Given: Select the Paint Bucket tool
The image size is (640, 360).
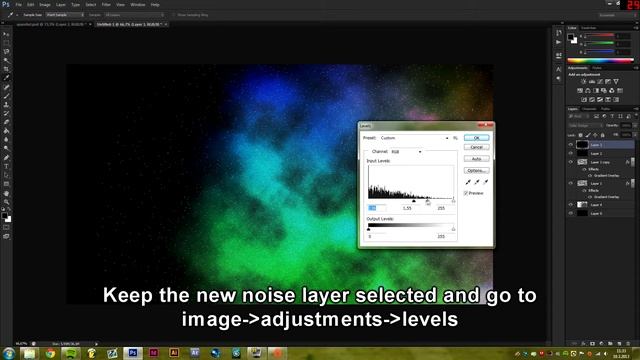Looking at the screenshot, I should click(x=6, y=131).
